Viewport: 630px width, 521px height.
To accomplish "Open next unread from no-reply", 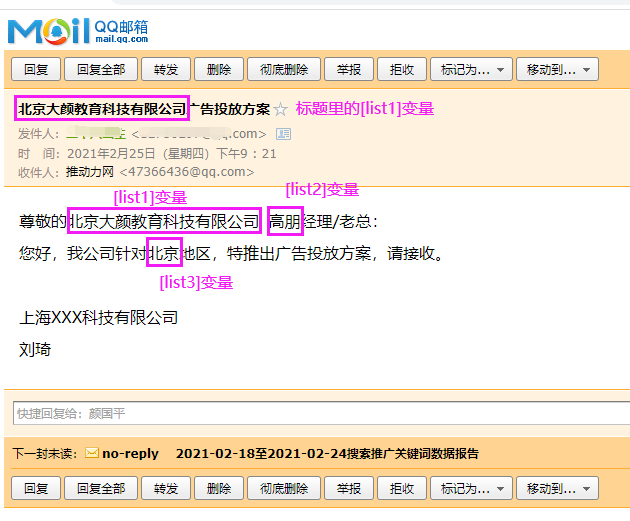I will pos(130,454).
